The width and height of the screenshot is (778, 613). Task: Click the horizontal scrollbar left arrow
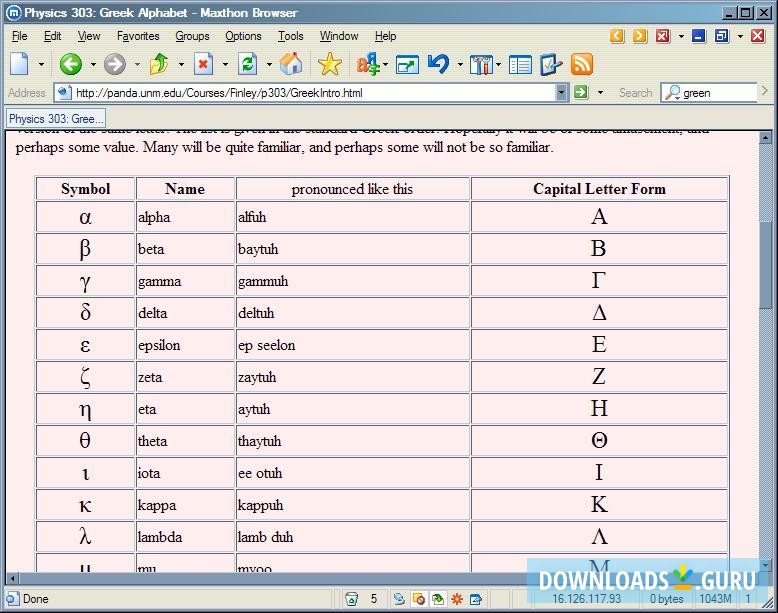(12, 578)
